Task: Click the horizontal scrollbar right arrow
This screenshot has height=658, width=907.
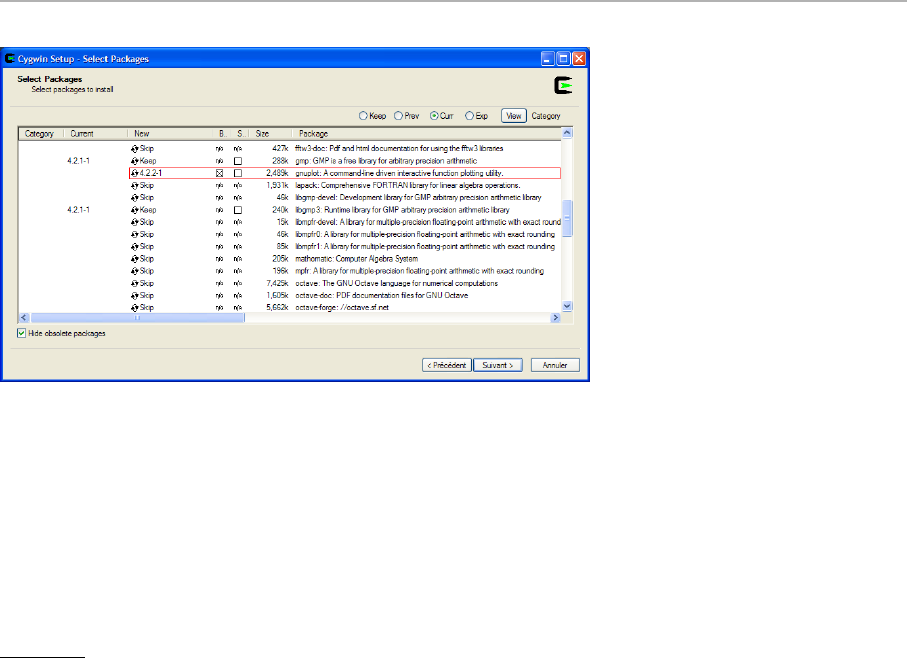Action: coord(556,317)
